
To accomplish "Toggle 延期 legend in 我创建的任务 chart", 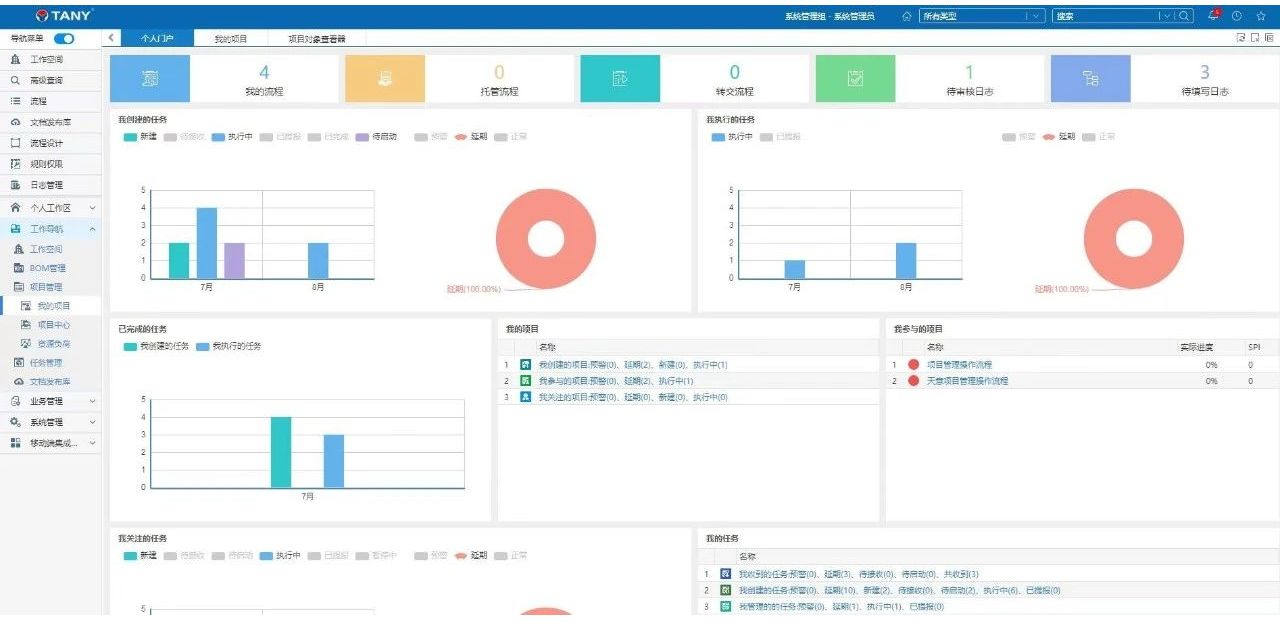I will tap(471, 136).
